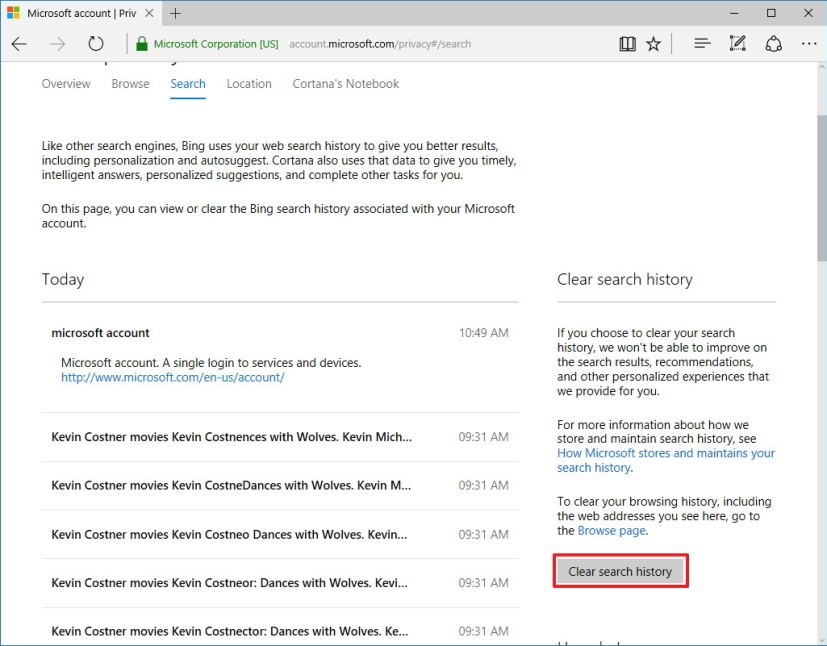
Task: Select the Search tab
Action: click(x=188, y=84)
